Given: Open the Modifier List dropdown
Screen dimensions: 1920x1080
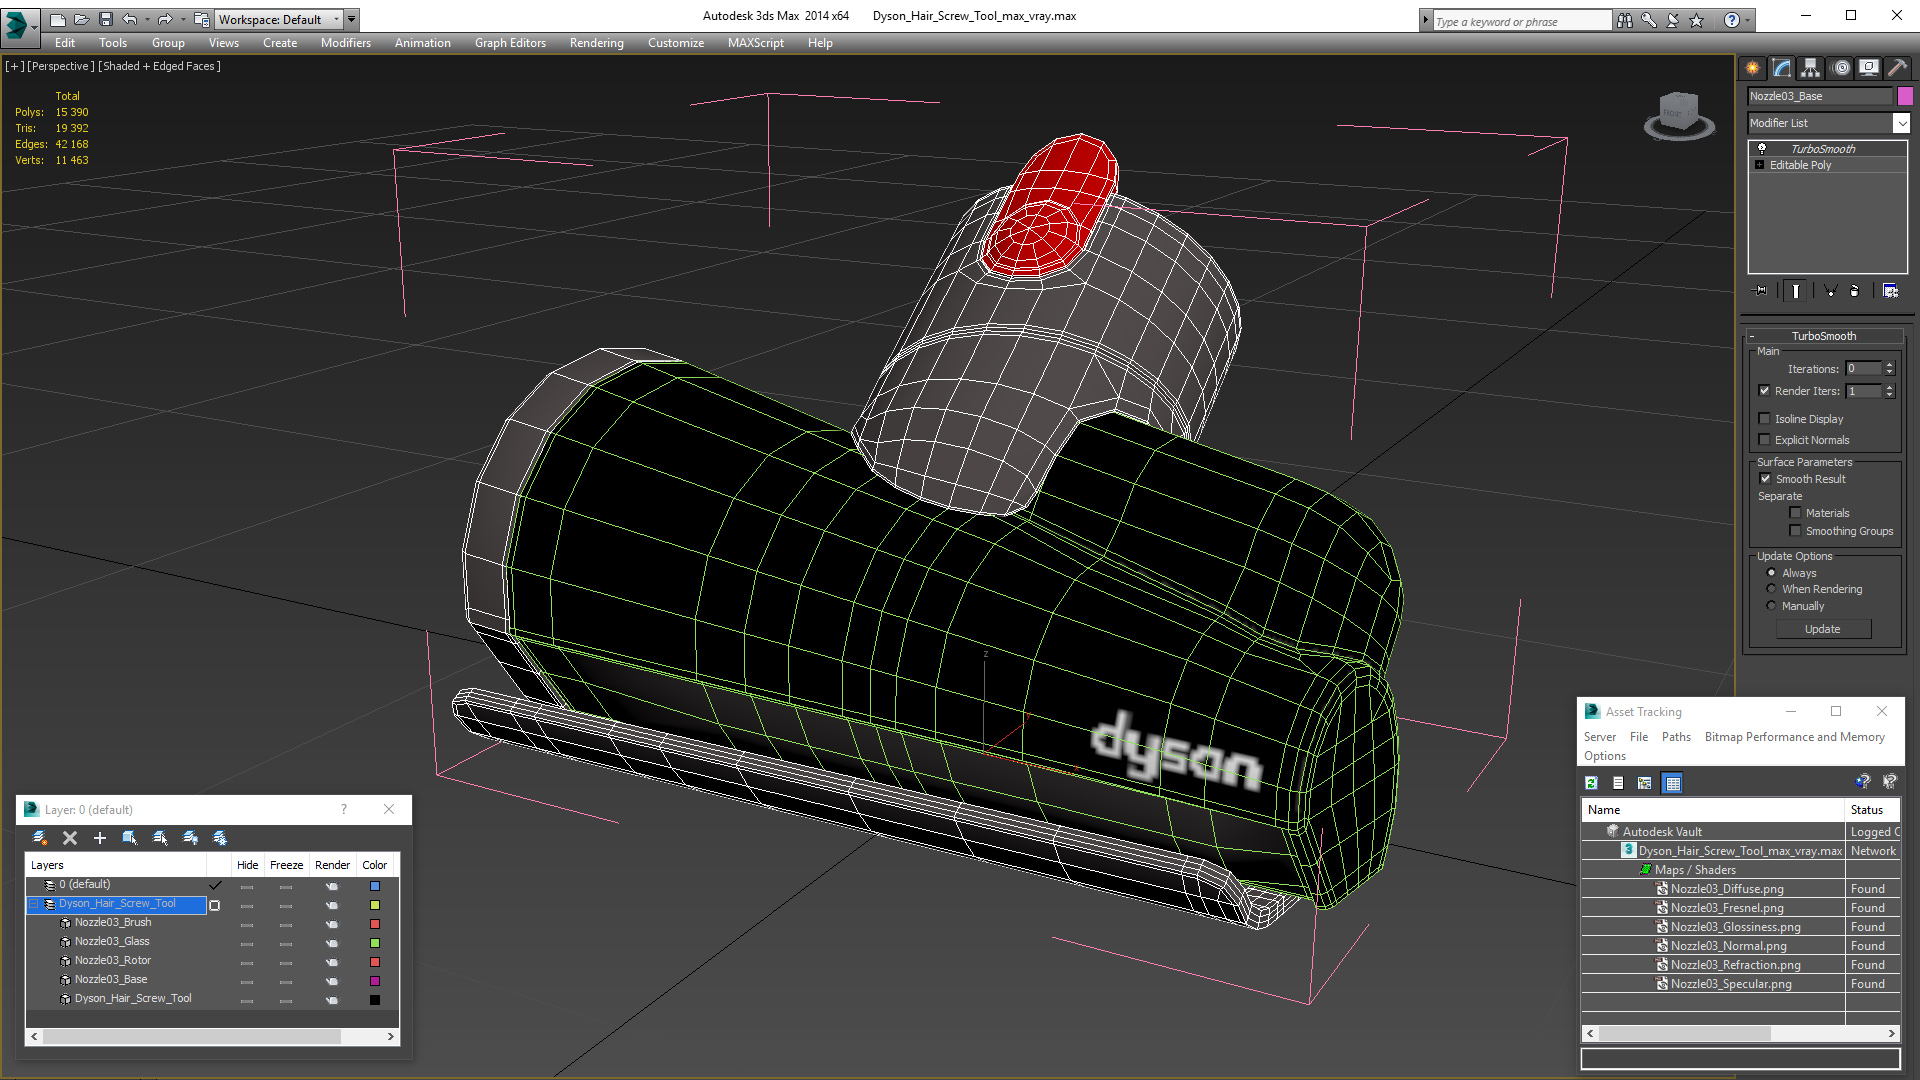Looking at the screenshot, I should (x=1901, y=123).
